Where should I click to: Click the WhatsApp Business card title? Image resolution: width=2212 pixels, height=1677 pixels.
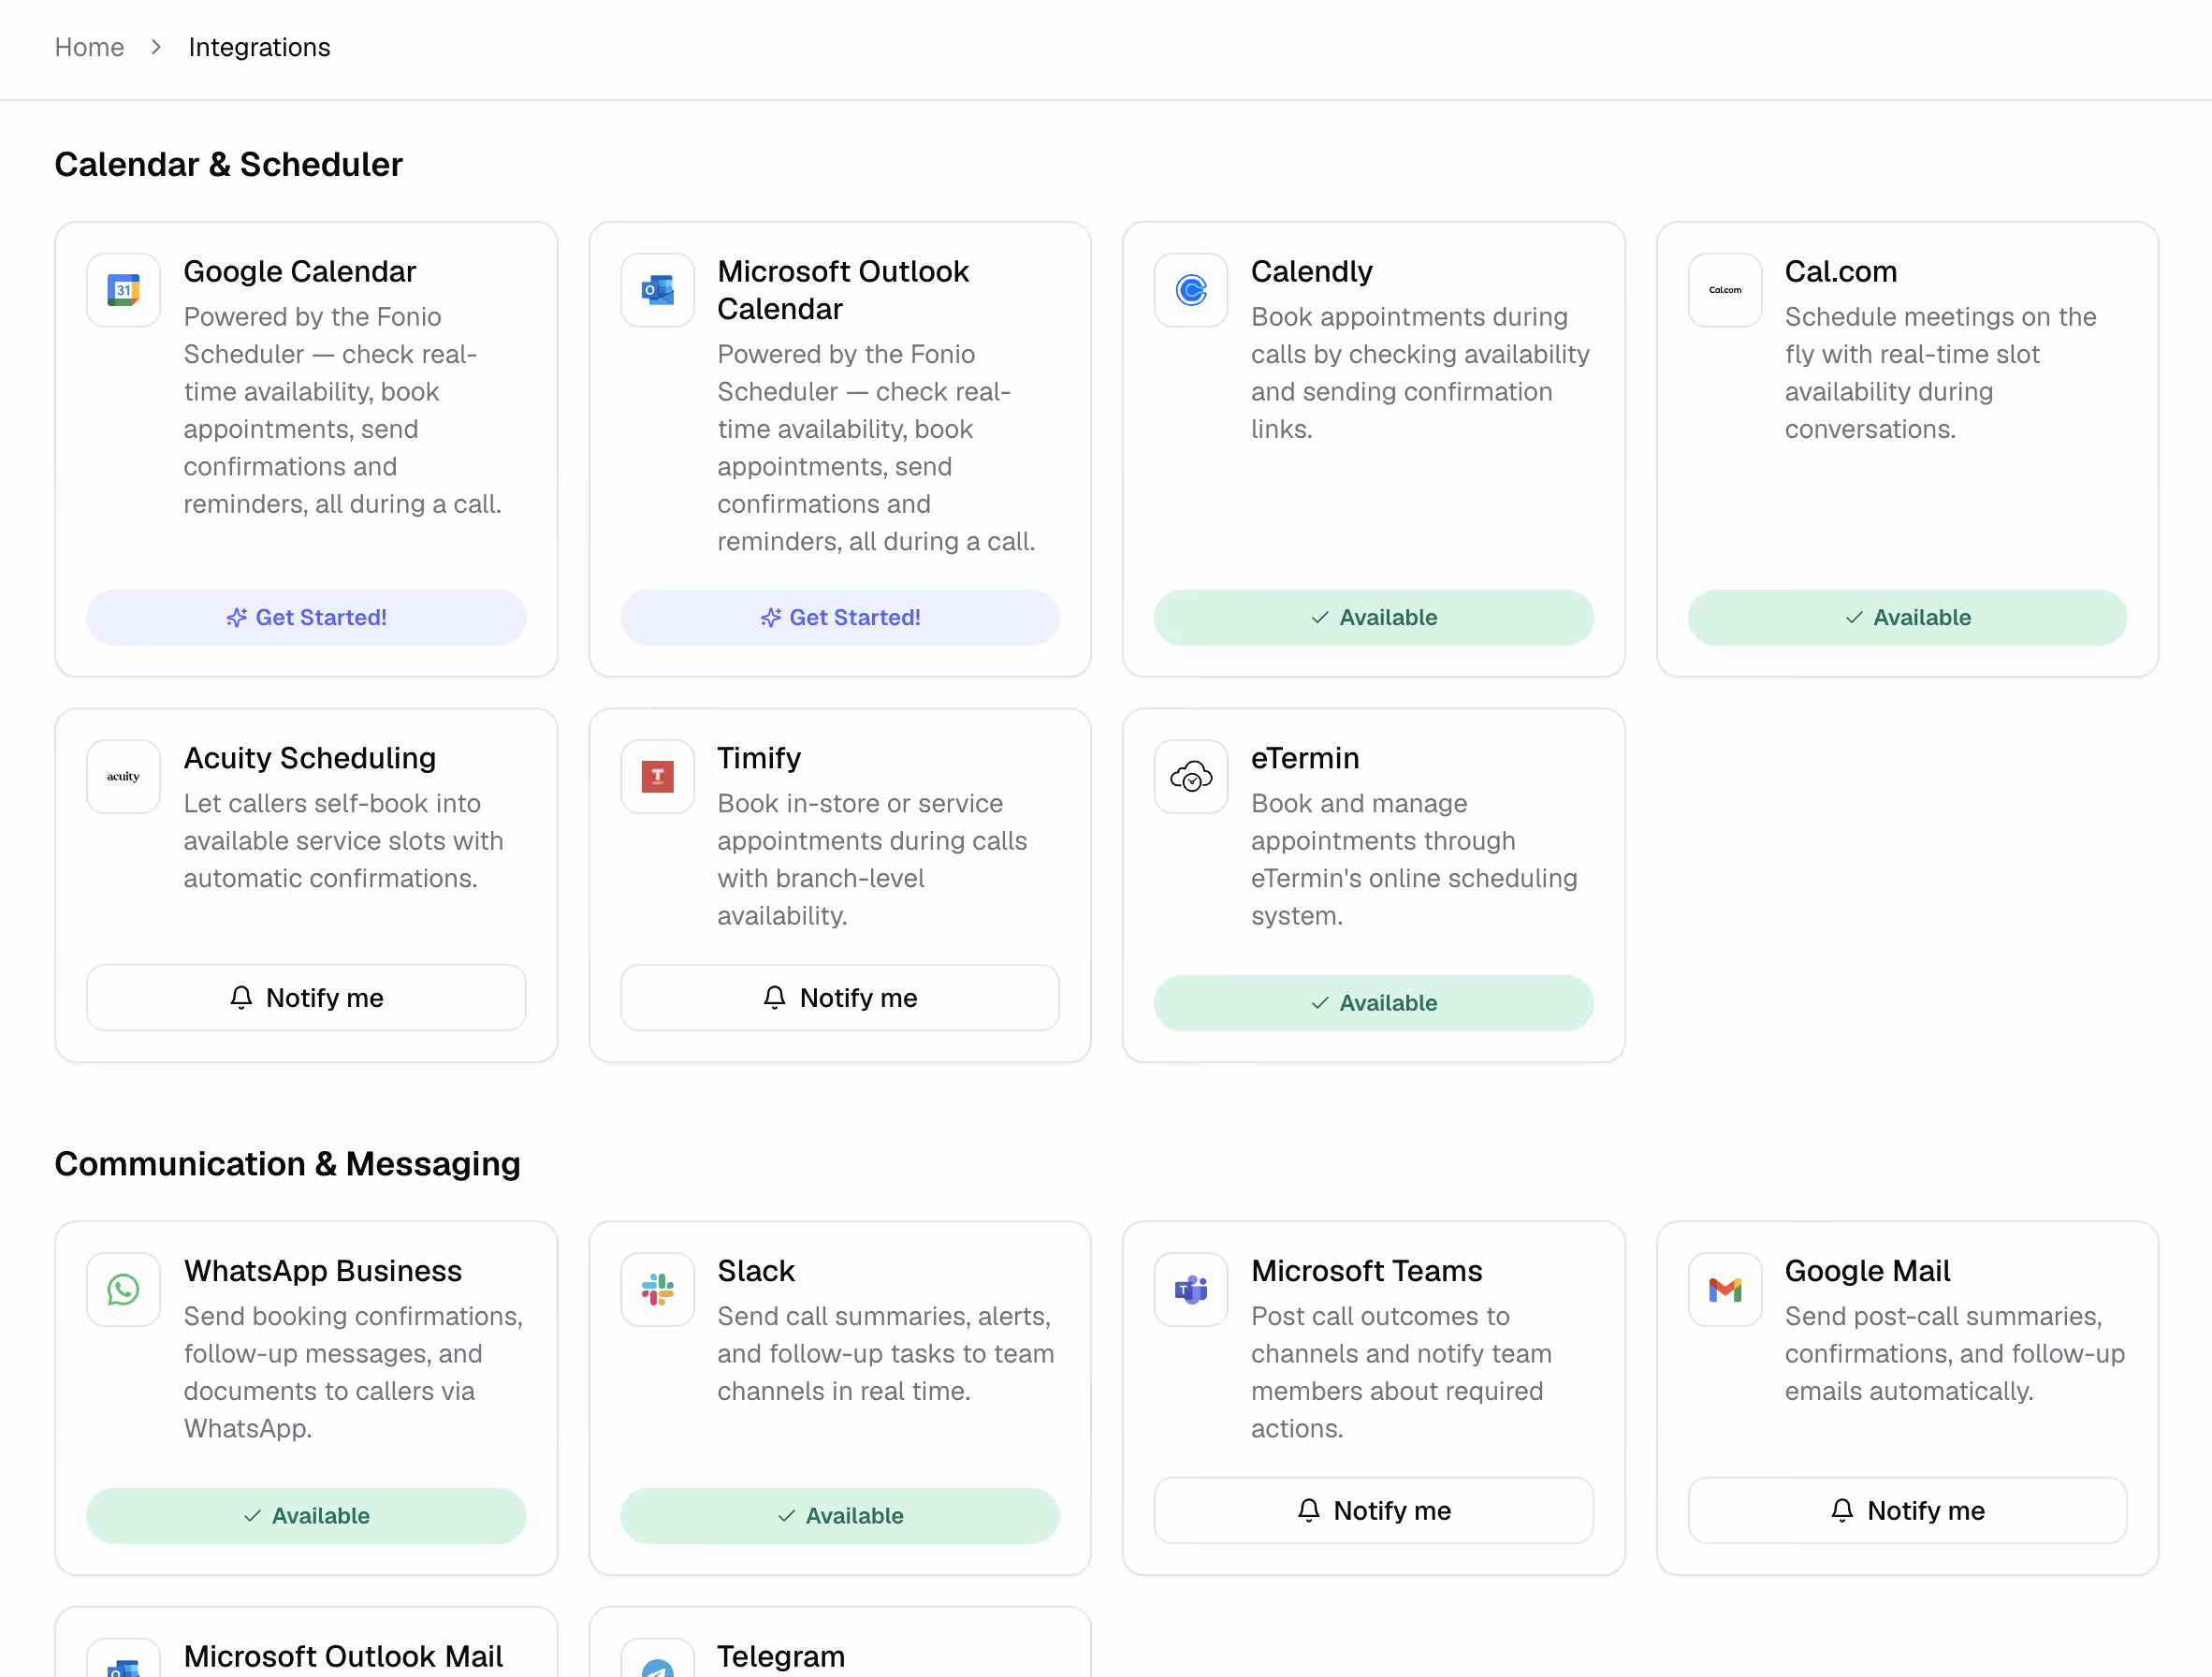click(x=322, y=1271)
